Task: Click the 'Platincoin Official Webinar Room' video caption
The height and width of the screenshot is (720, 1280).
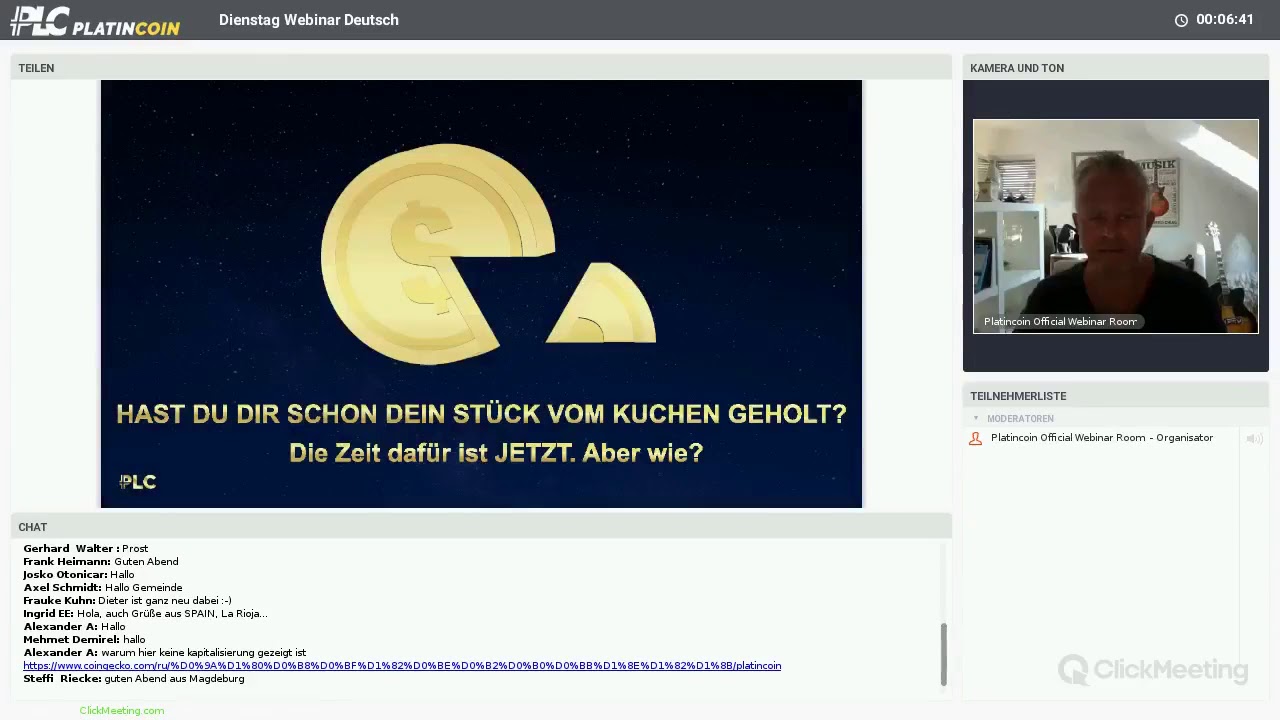Action: [1060, 322]
